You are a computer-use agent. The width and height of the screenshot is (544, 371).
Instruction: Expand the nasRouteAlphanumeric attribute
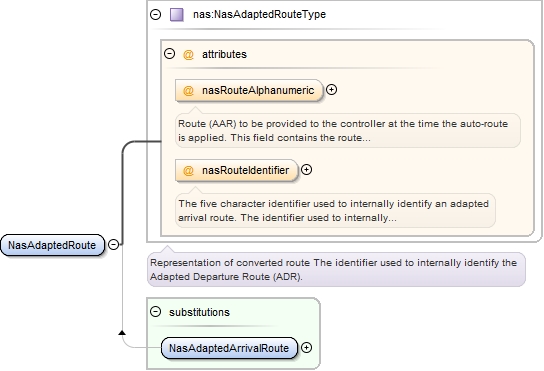(x=332, y=90)
